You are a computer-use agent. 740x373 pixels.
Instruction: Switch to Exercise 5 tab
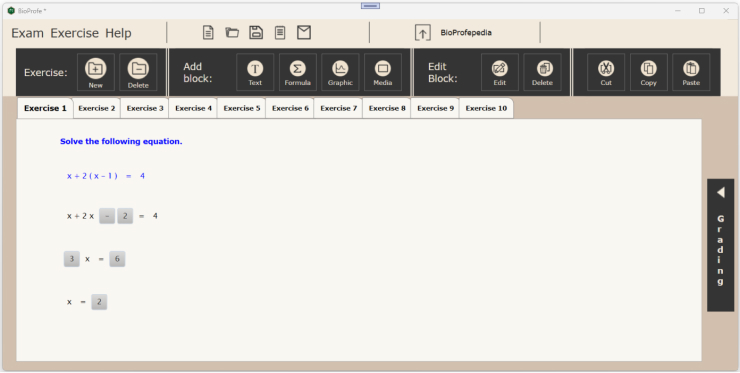pos(242,108)
